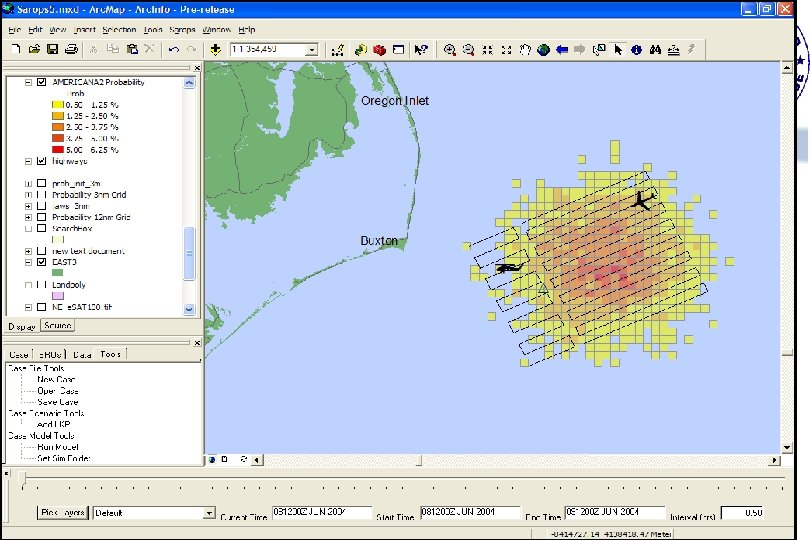Switch to the Source tab
The image size is (810, 540).
58,325
